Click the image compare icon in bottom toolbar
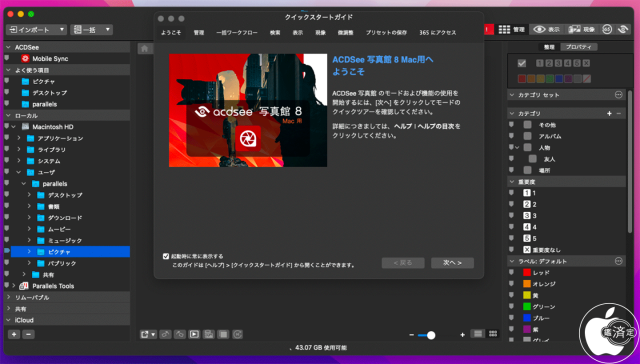The height and width of the screenshot is (364, 640). click(209, 334)
